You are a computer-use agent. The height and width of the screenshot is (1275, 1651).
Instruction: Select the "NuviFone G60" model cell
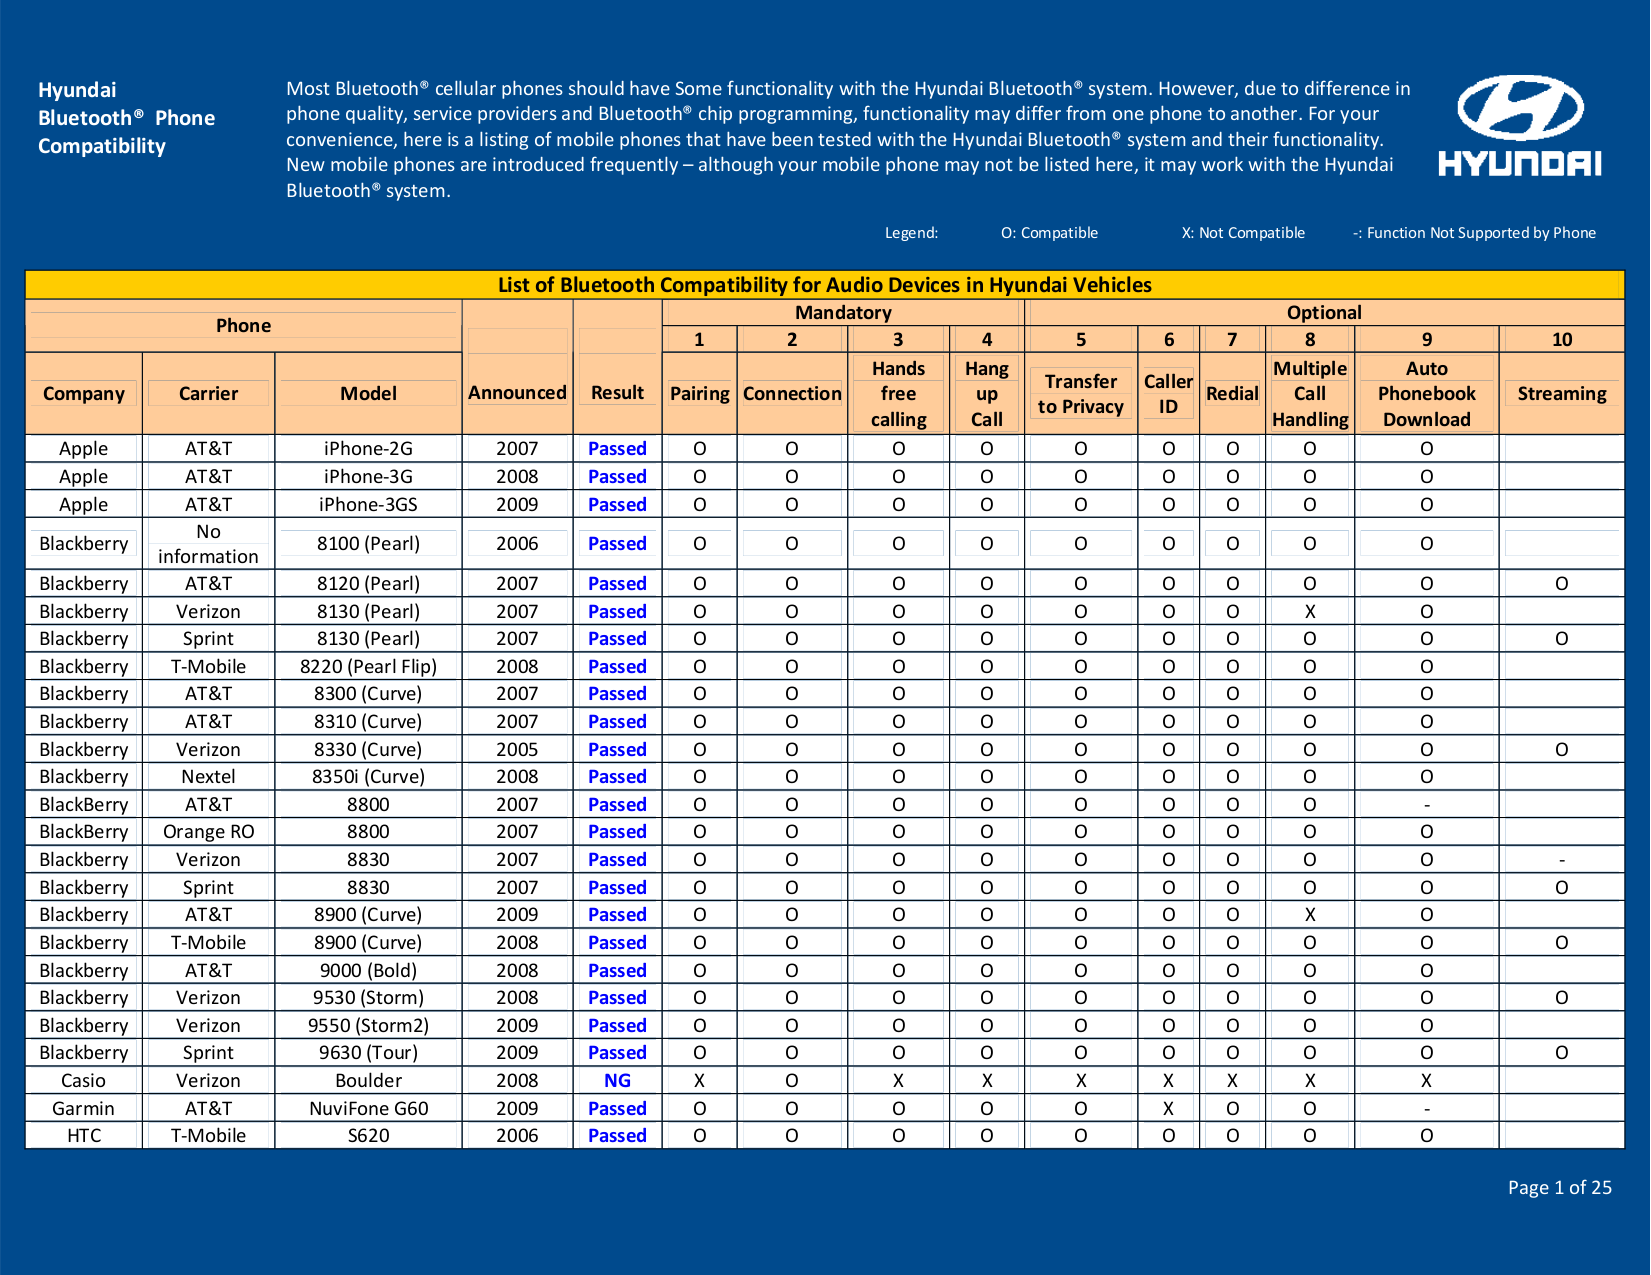[x=367, y=1107]
